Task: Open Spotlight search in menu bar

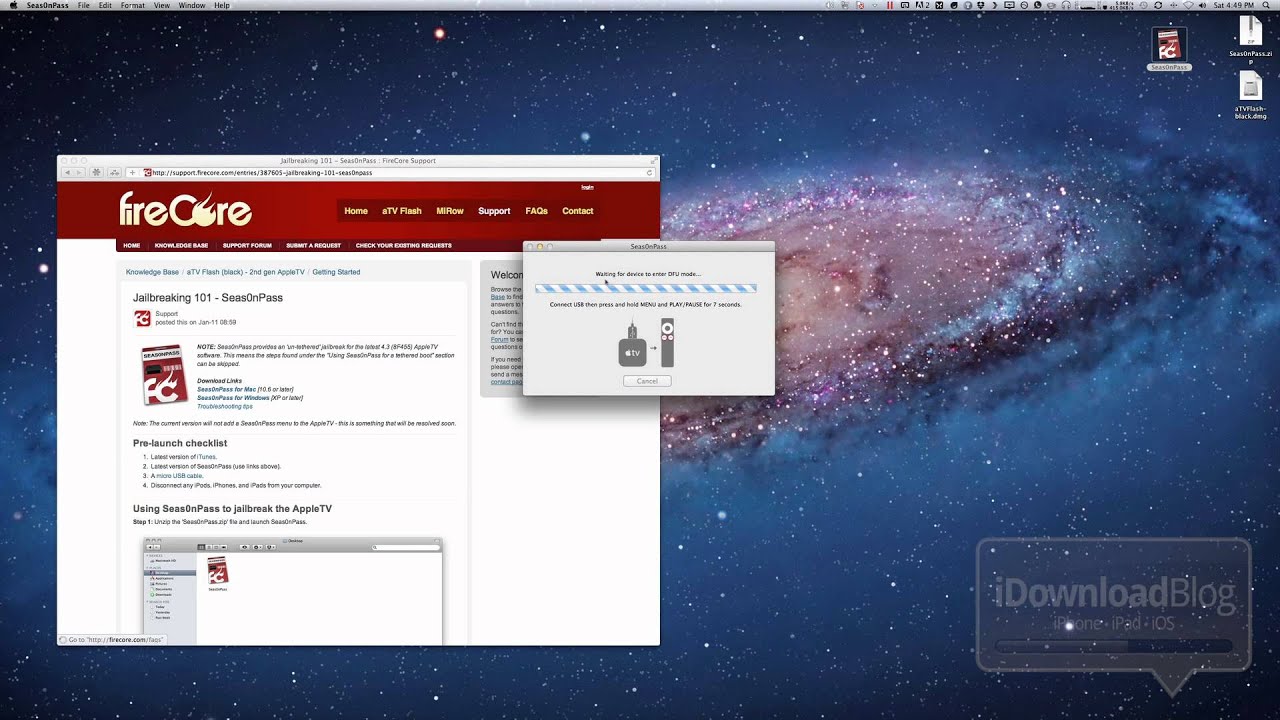Action: tap(1265, 5)
